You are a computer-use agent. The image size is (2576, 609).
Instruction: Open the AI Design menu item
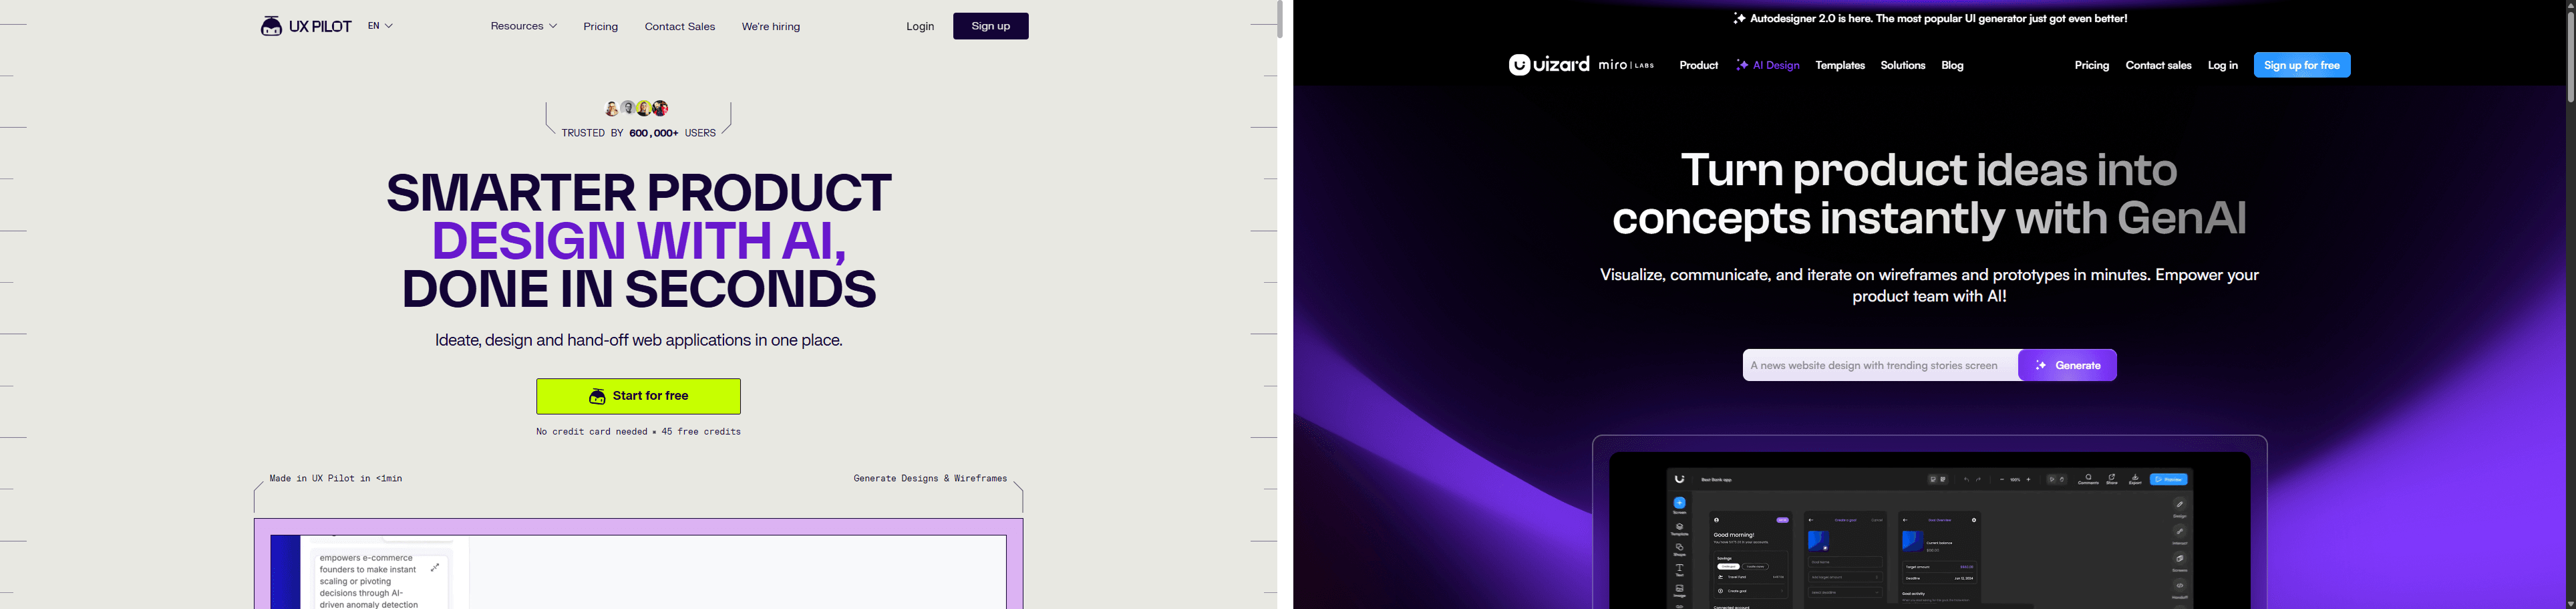point(1768,65)
